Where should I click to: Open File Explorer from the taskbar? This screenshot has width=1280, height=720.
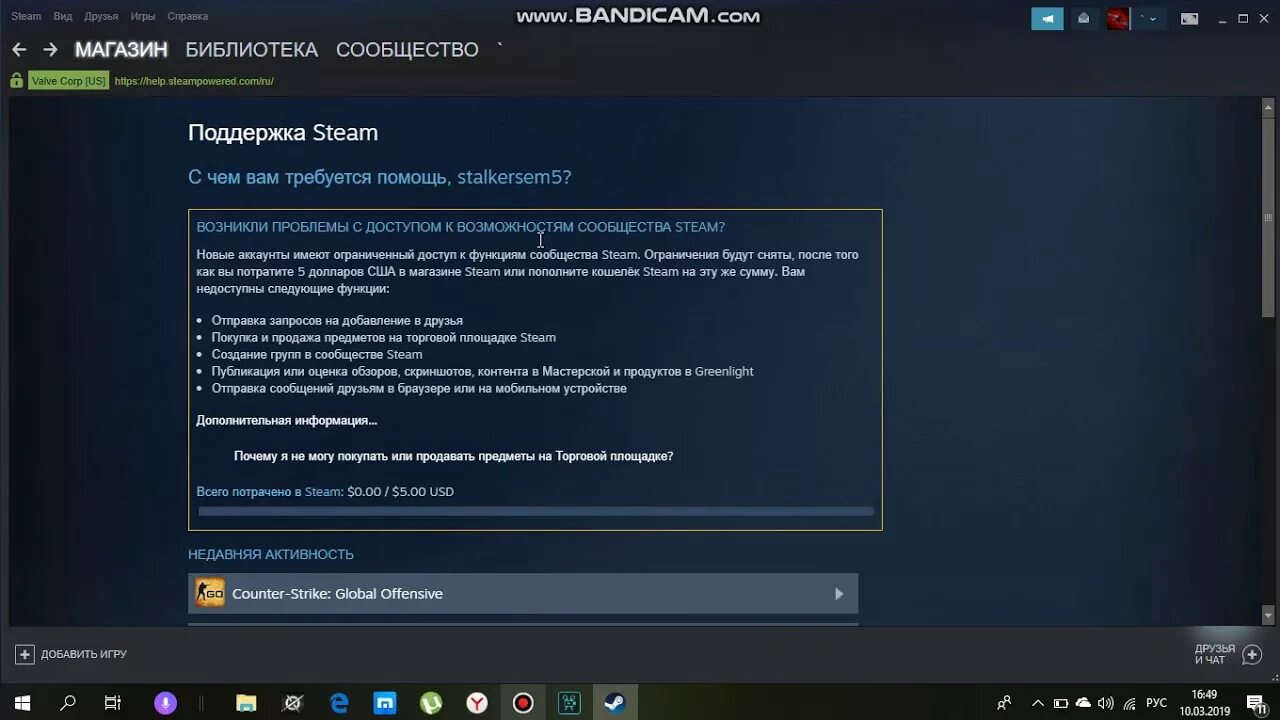[247, 703]
